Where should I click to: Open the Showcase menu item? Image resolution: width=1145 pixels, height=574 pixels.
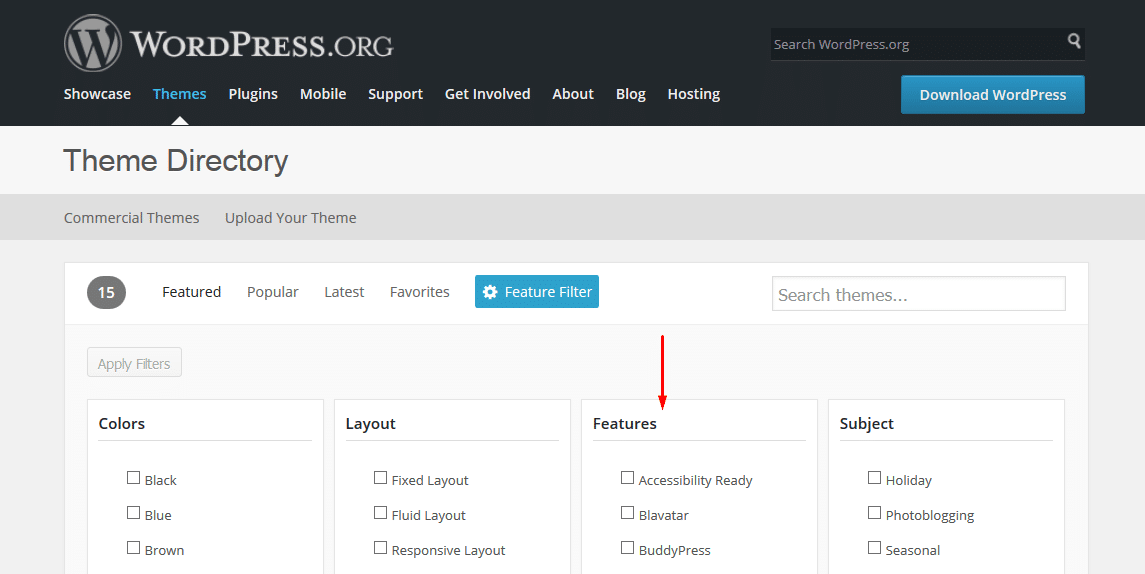click(97, 94)
